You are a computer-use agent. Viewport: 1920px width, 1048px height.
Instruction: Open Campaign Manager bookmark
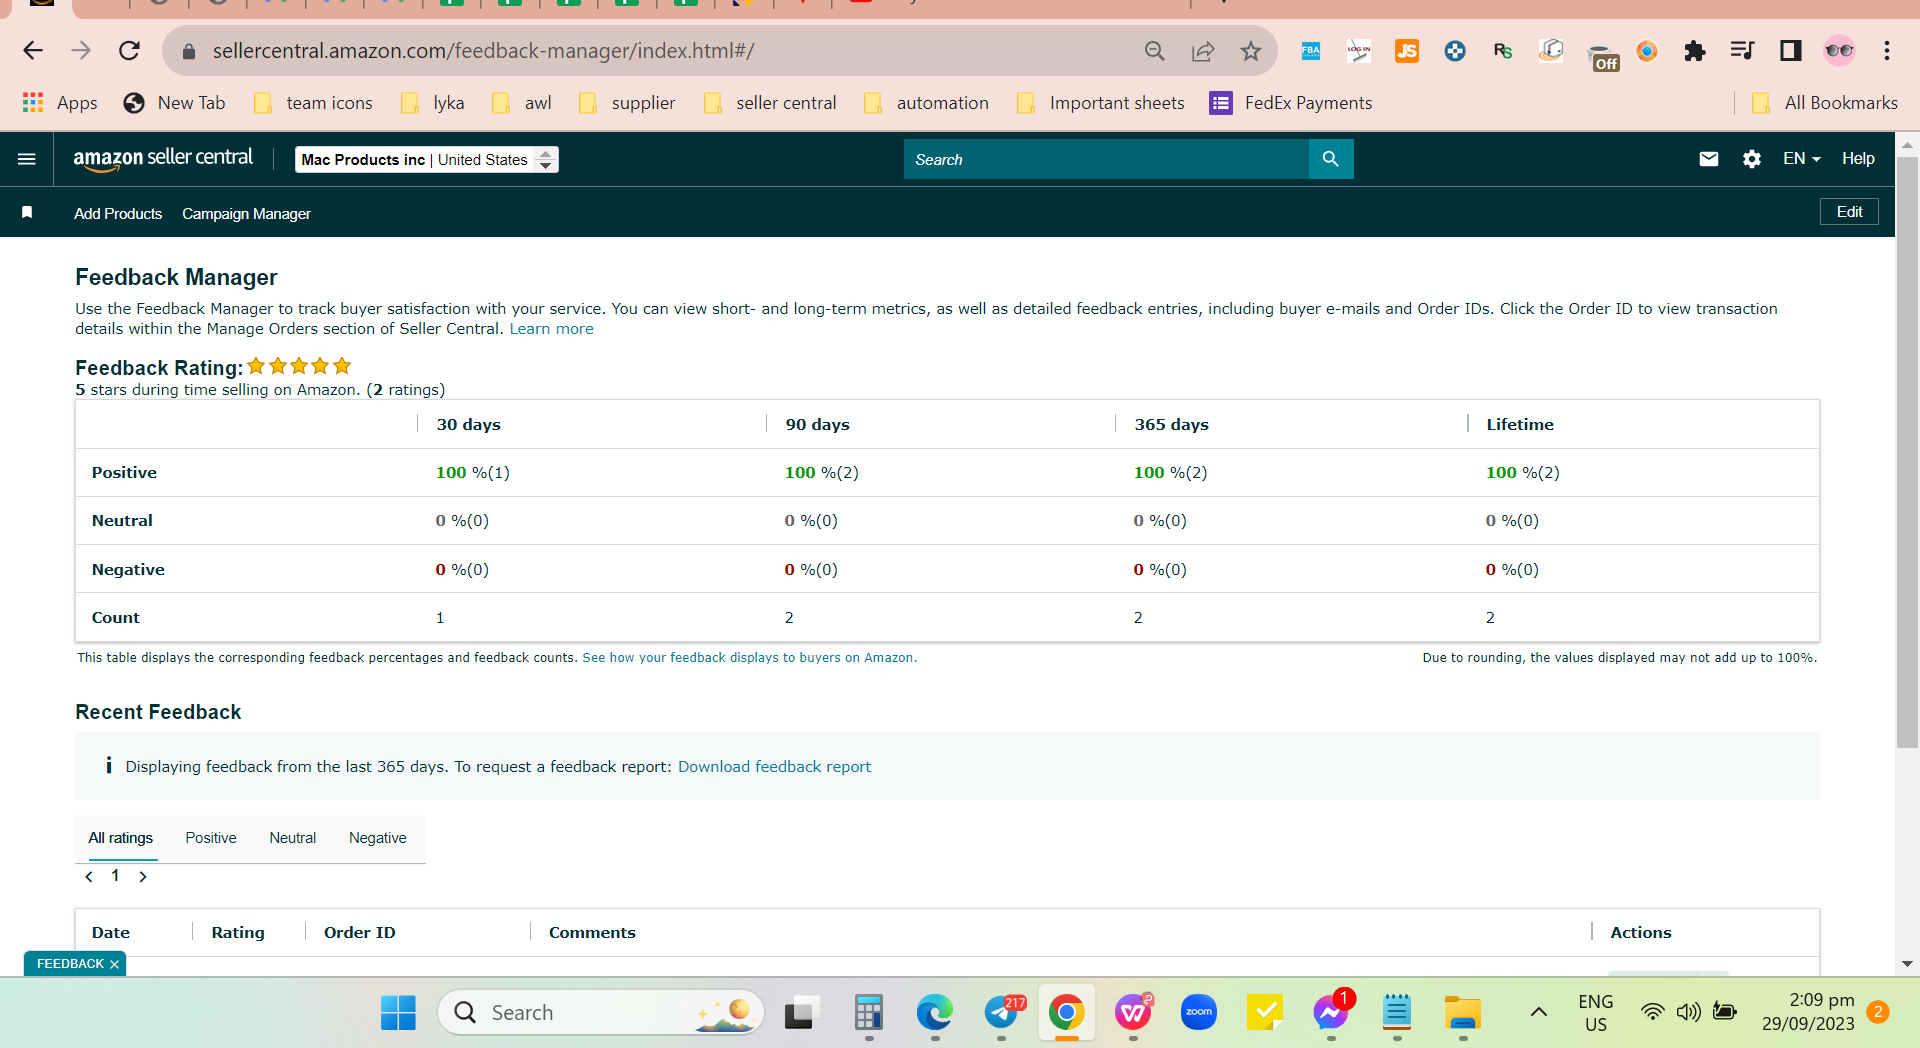[246, 214]
